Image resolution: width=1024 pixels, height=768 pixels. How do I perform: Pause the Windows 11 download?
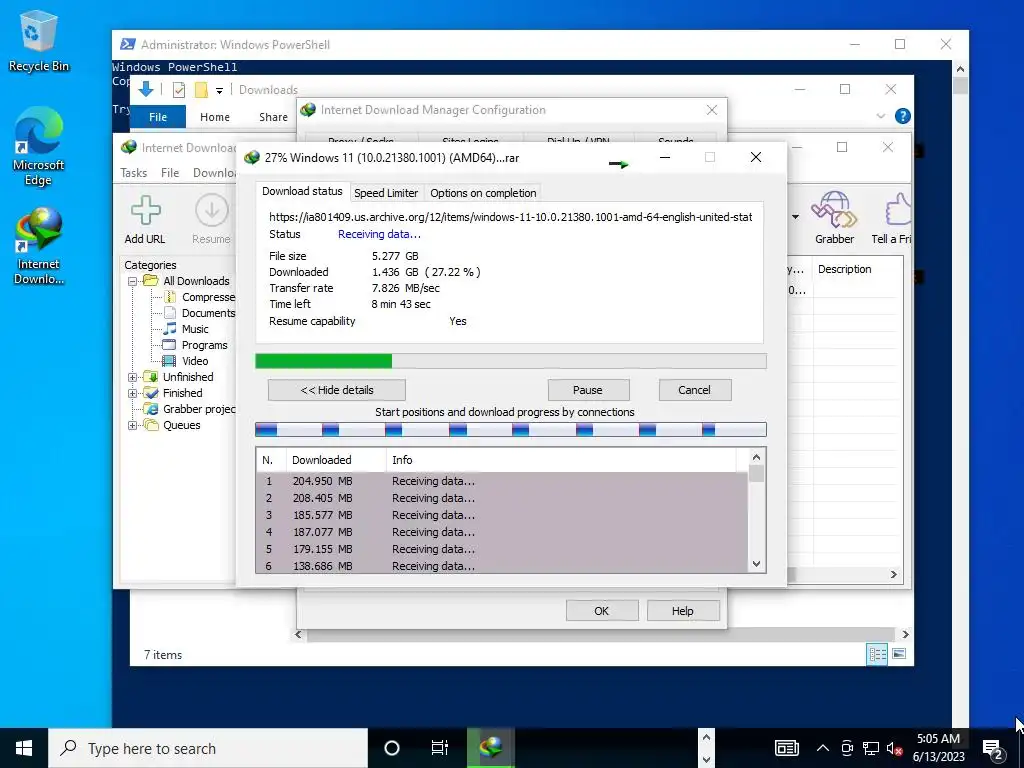588,390
